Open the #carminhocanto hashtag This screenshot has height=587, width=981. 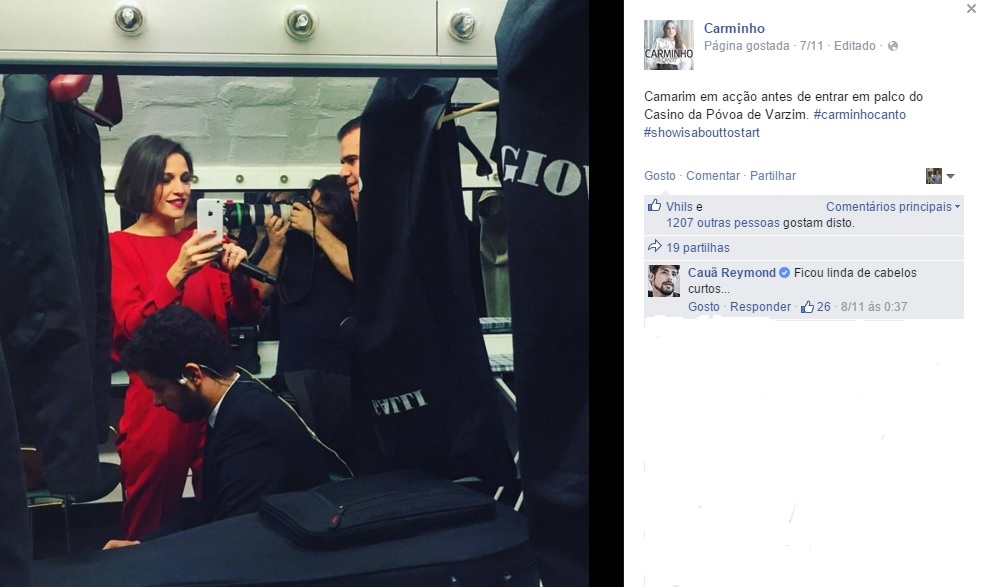[x=860, y=115]
